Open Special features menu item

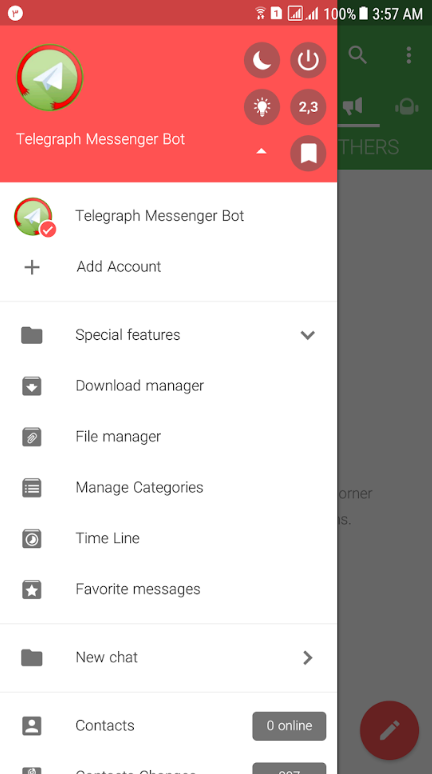tap(168, 335)
